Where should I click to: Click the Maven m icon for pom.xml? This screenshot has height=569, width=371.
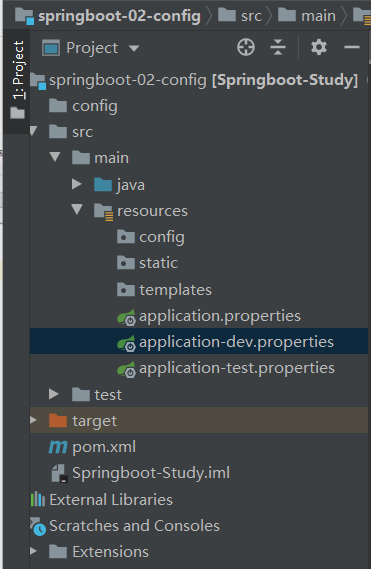[58, 447]
